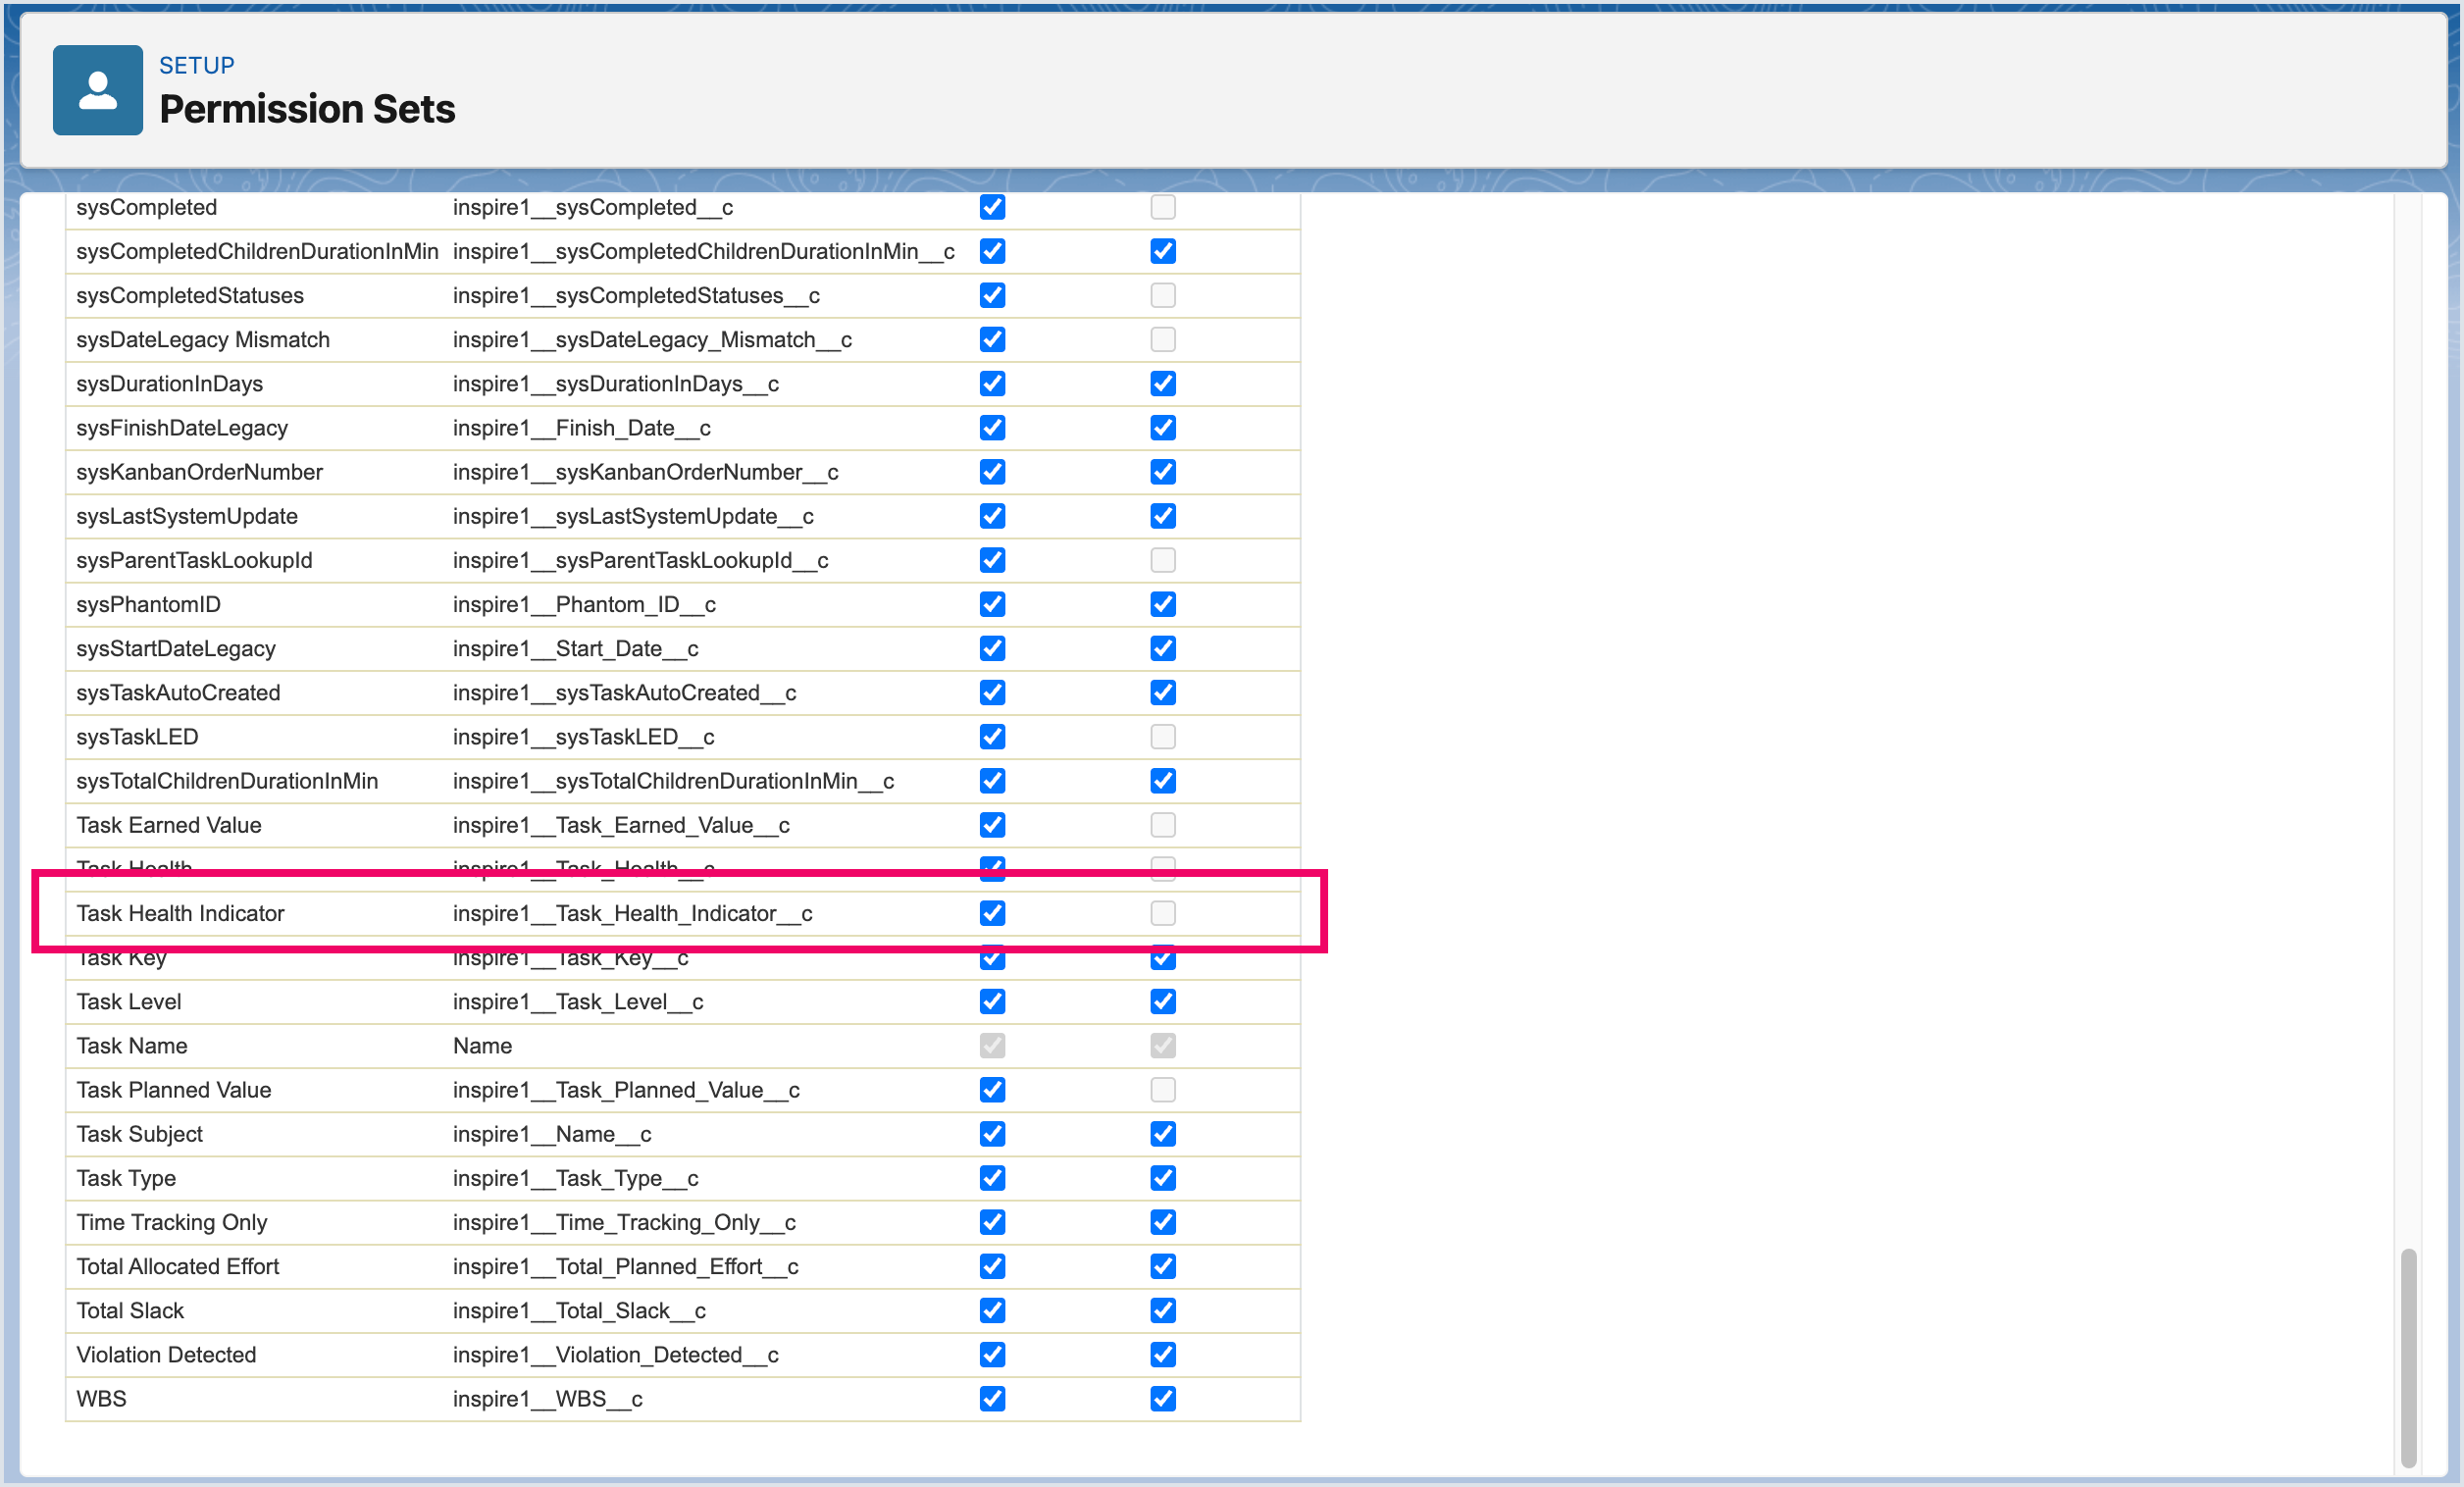Uncheck read access for Time Tracking Only
The image size is (2464, 1487).
click(x=991, y=1222)
